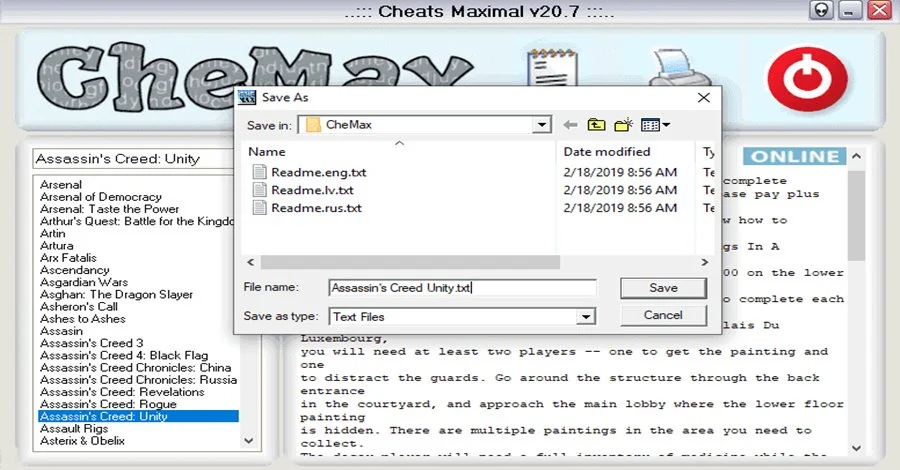Go back with the Save As arrow icon
The height and width of the screenshot is (470, 900).
pos(570,125)
